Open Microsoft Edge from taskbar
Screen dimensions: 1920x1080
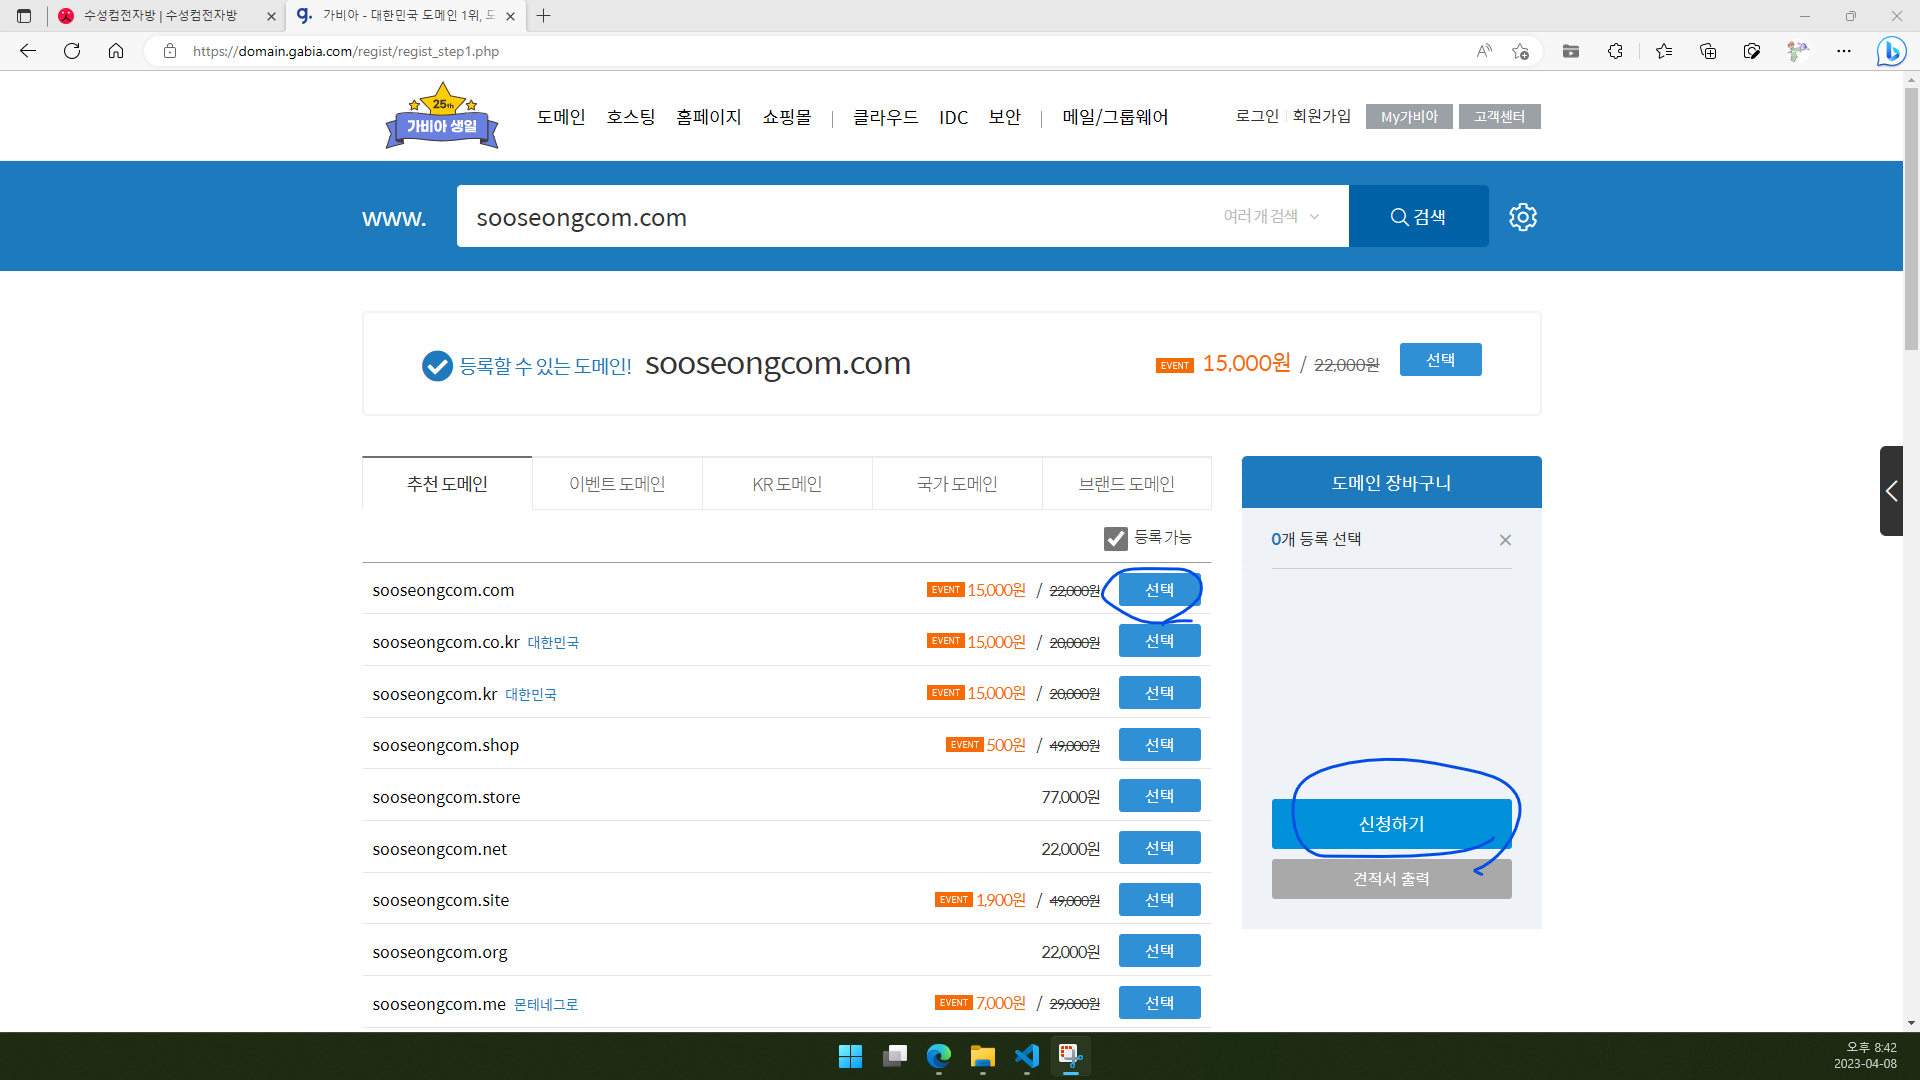[x=939, y=1056]
